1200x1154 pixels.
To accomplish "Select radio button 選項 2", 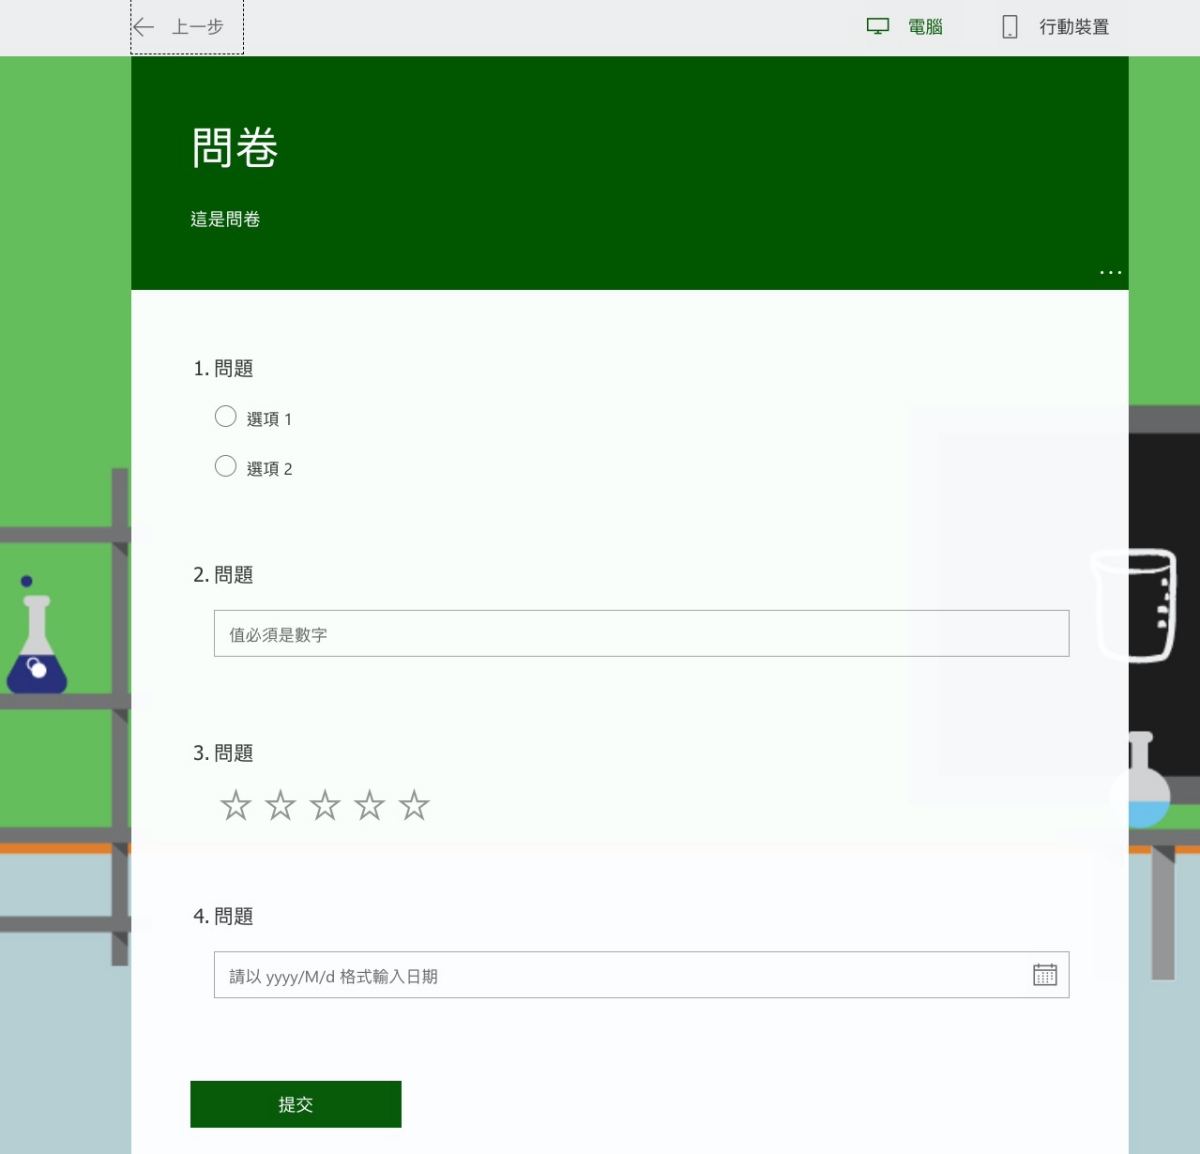I will coord(226,467).
